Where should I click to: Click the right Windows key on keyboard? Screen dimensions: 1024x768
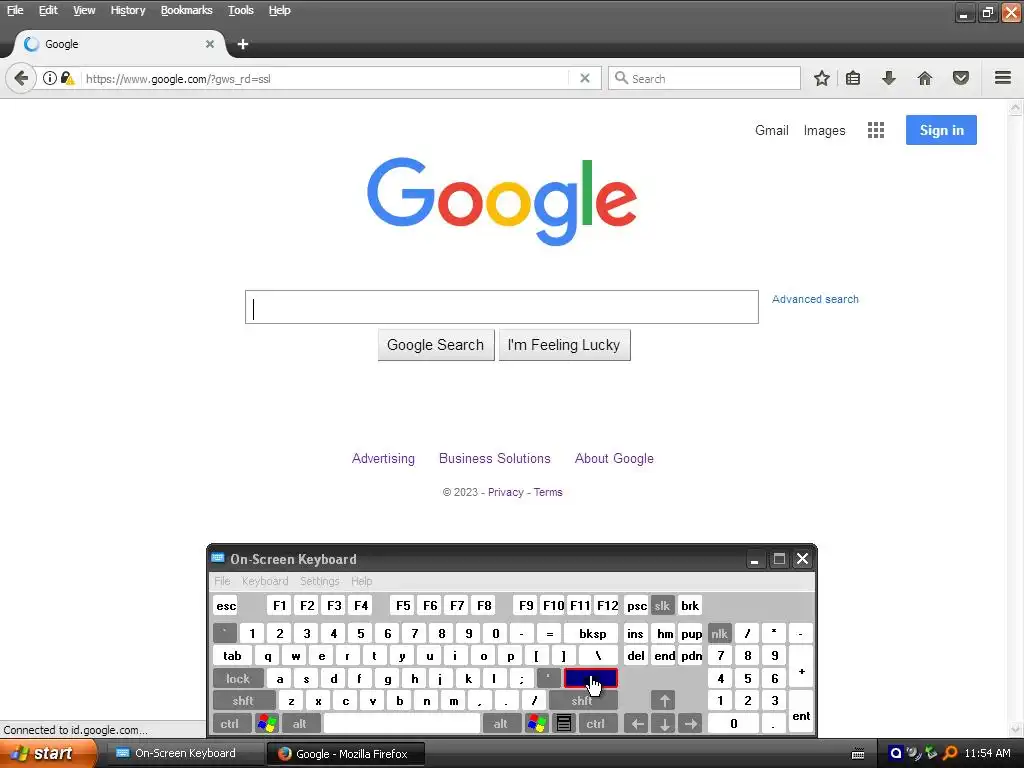[x=537, y=723]
